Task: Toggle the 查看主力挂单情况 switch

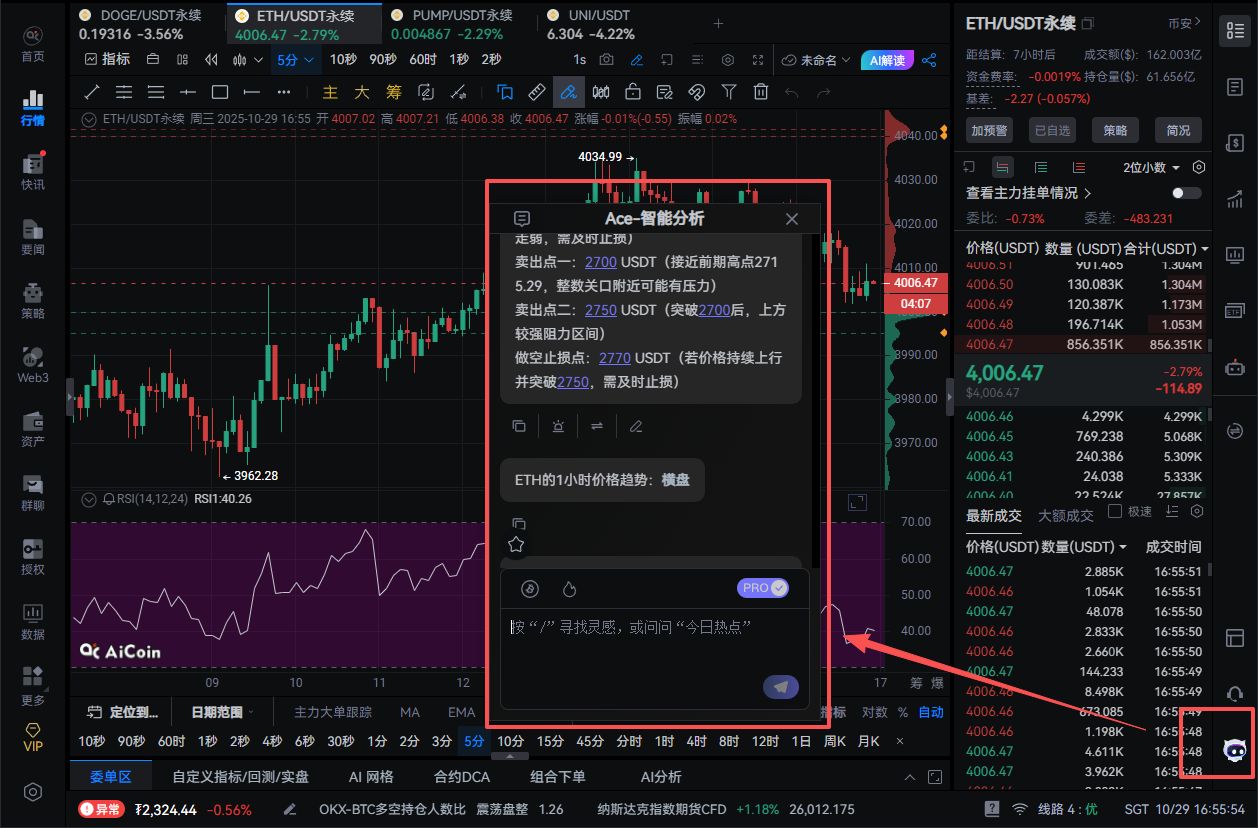Action: pos(1187,193)
